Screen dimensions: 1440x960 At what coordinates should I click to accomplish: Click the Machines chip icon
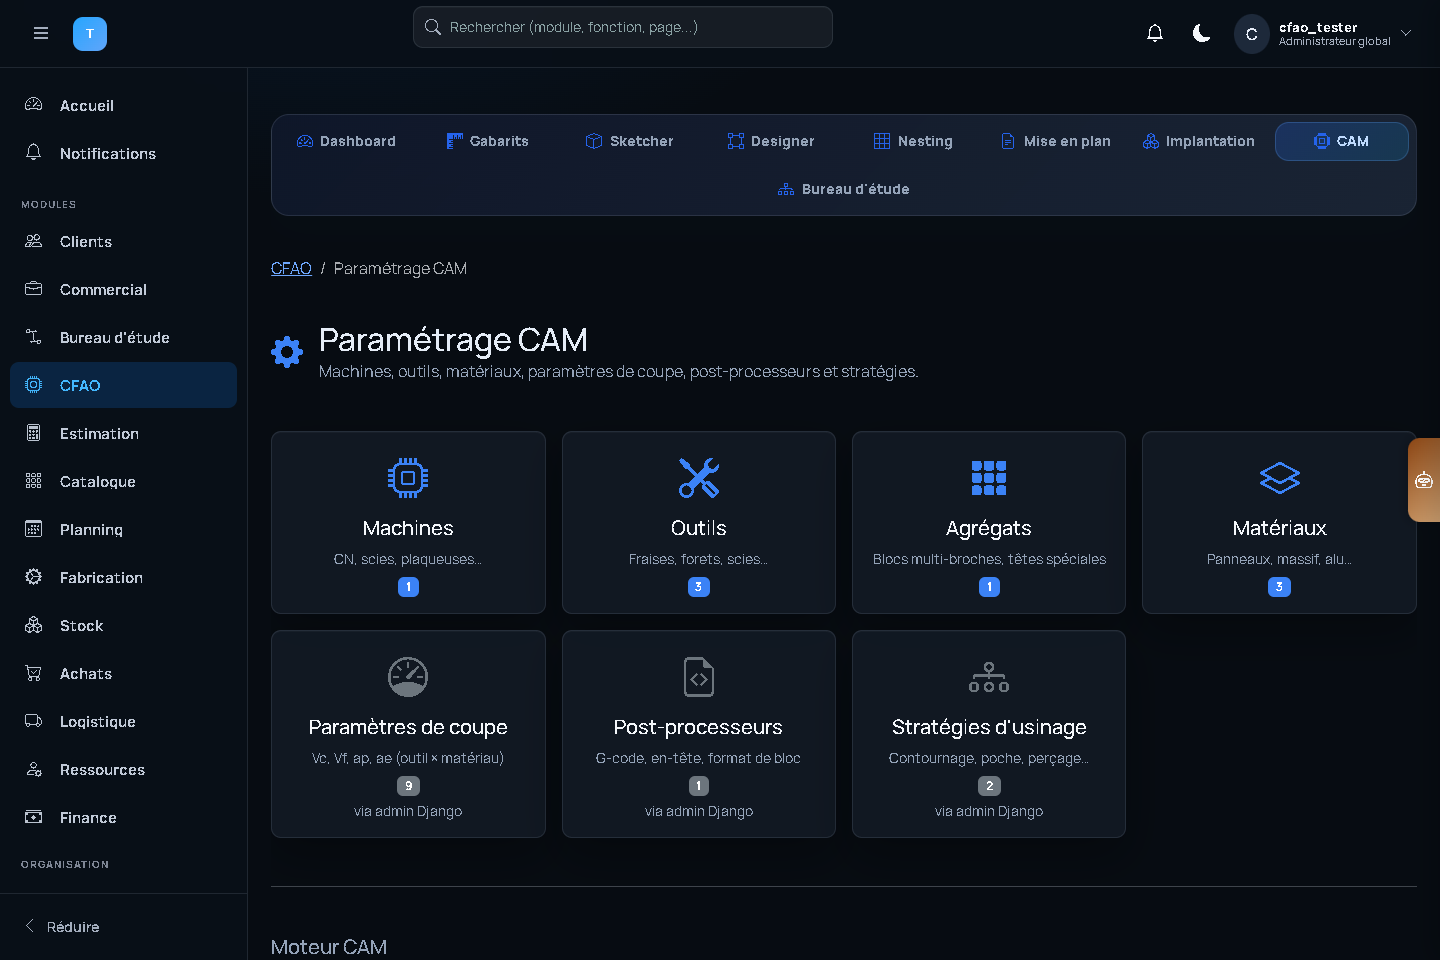(x=408, y=478)
